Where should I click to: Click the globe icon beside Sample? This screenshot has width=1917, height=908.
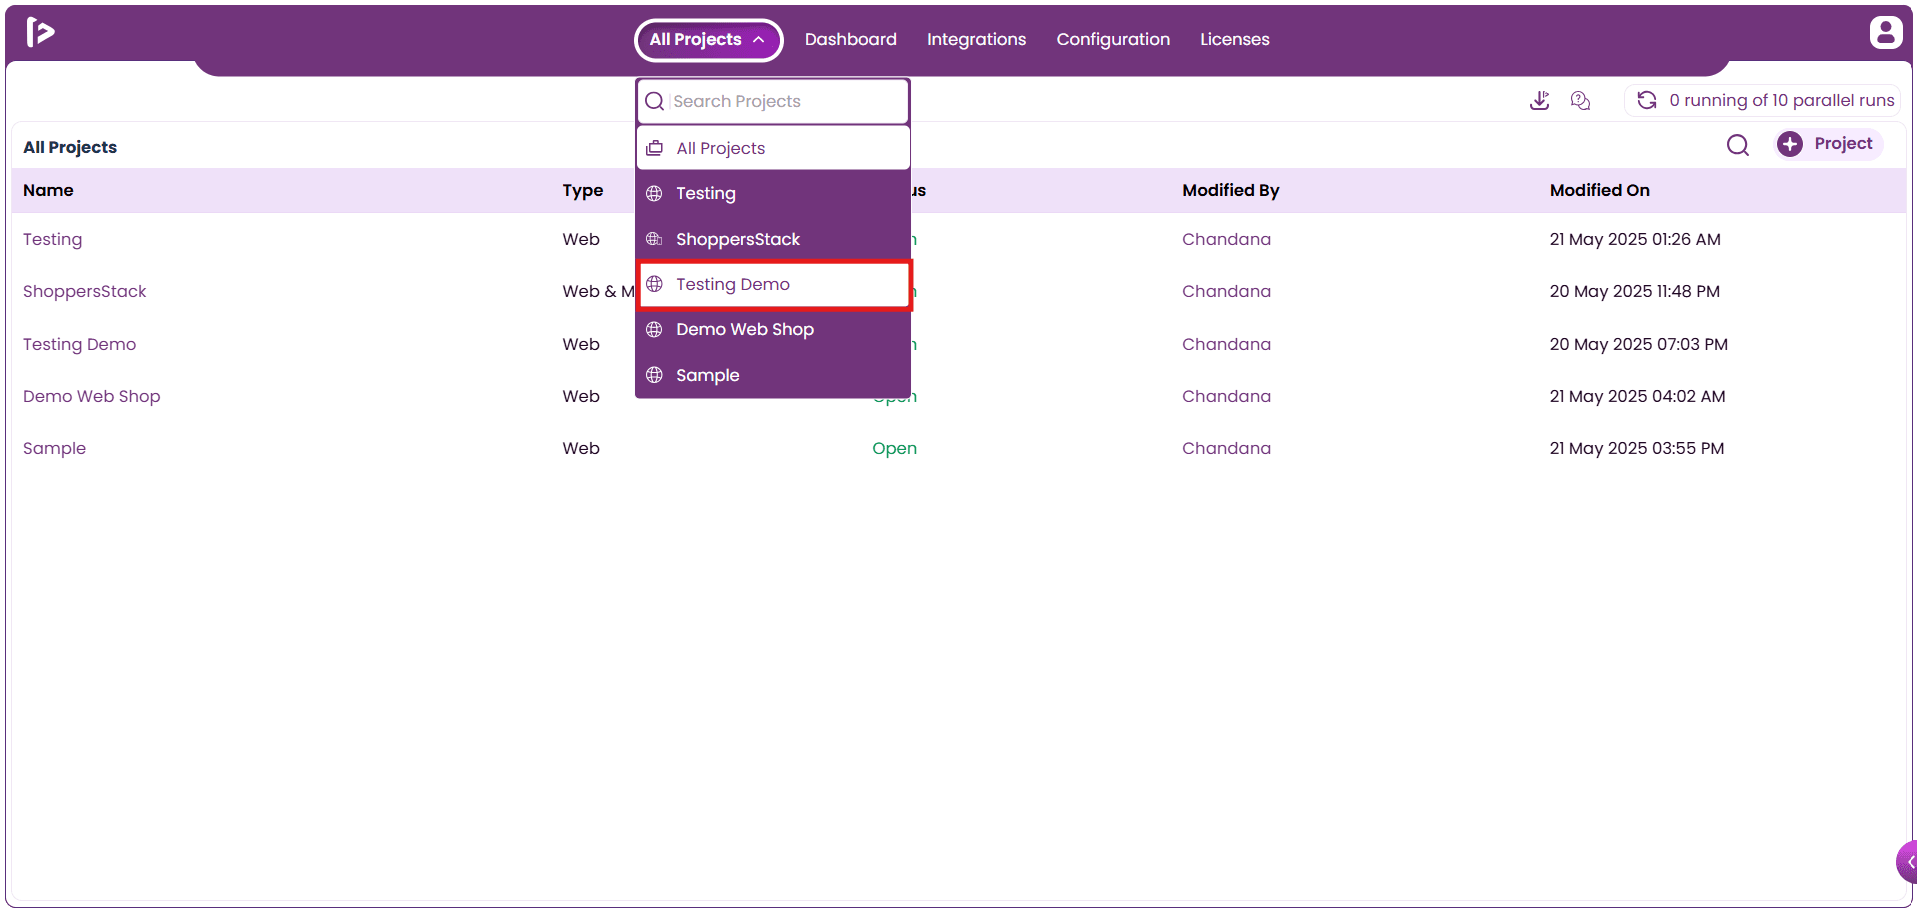tap(654, 375)
